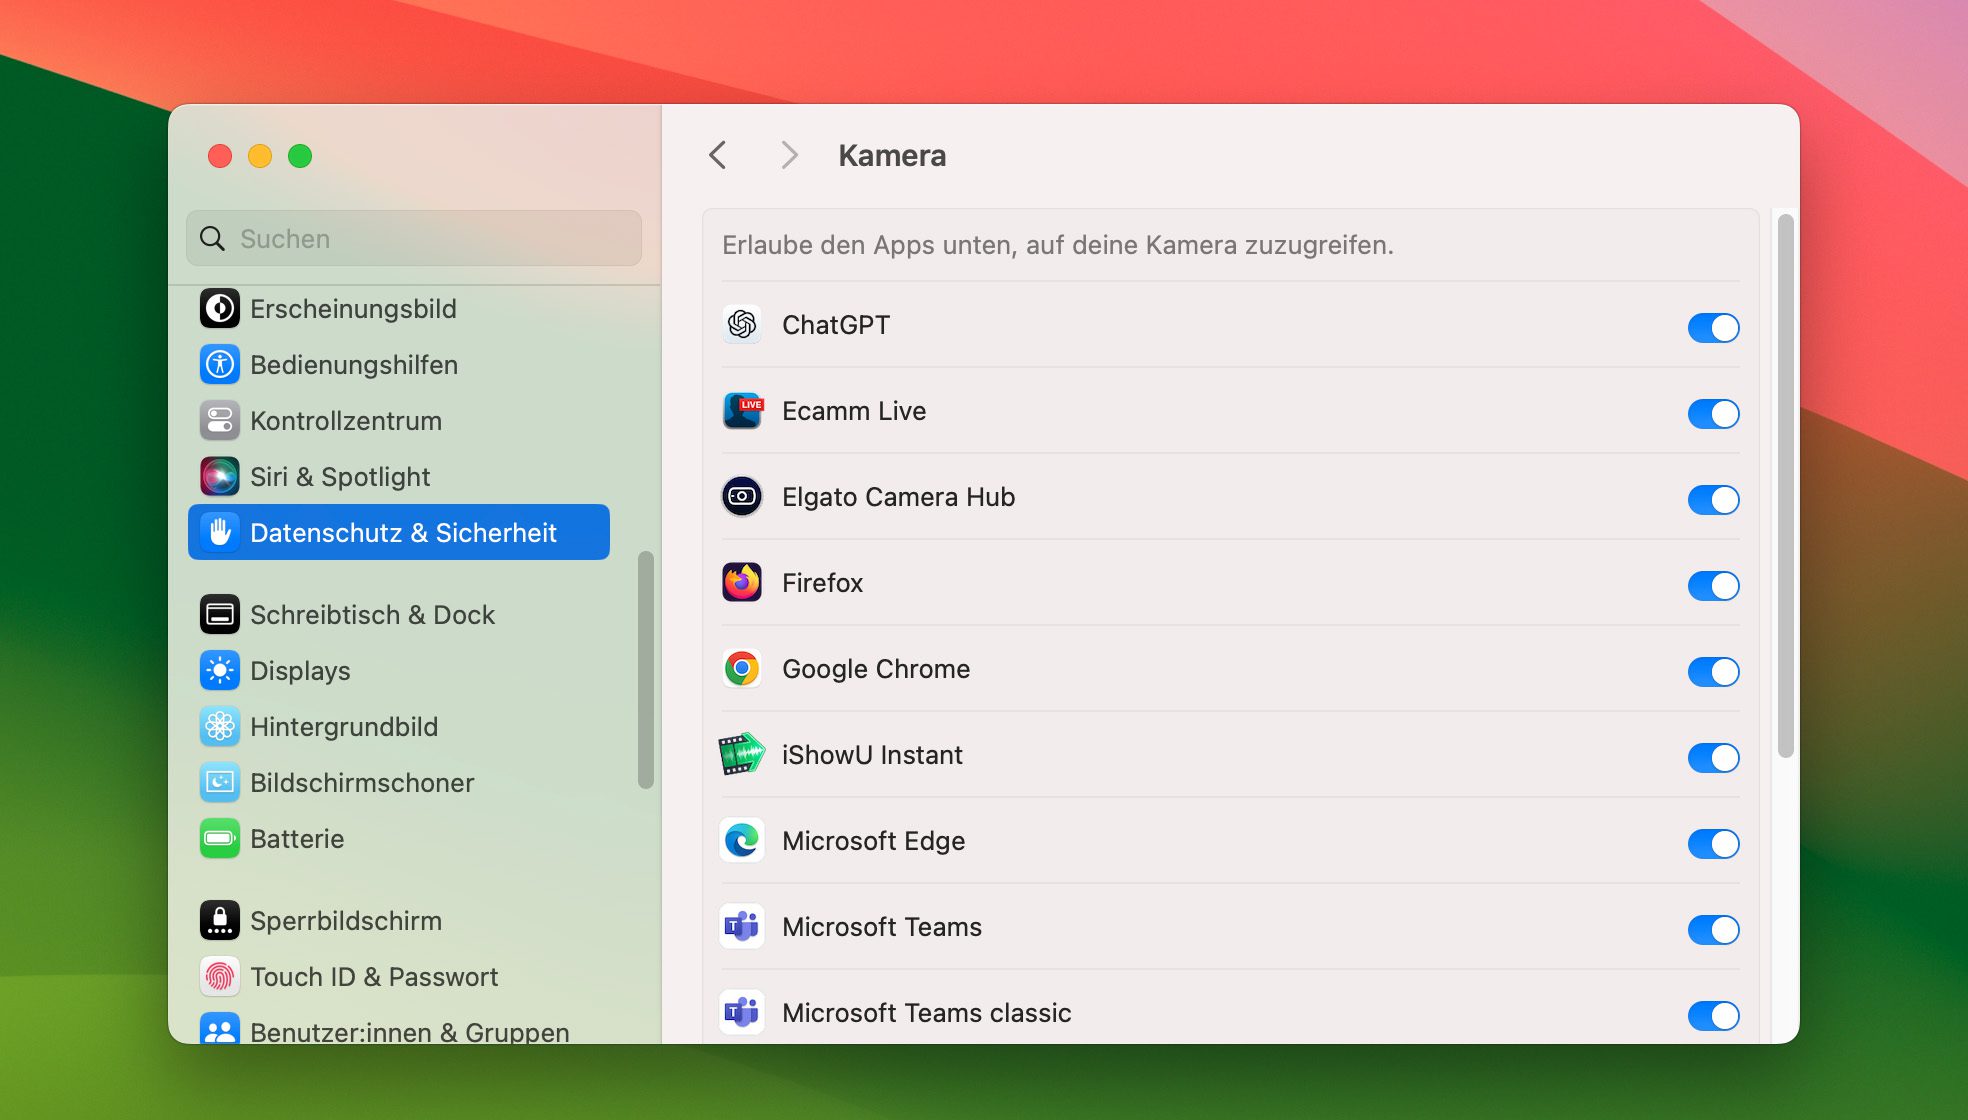This screenshot has width=1968, height=1120.
Task: Click the forward navigation arrow
Action: click(789, 156)
